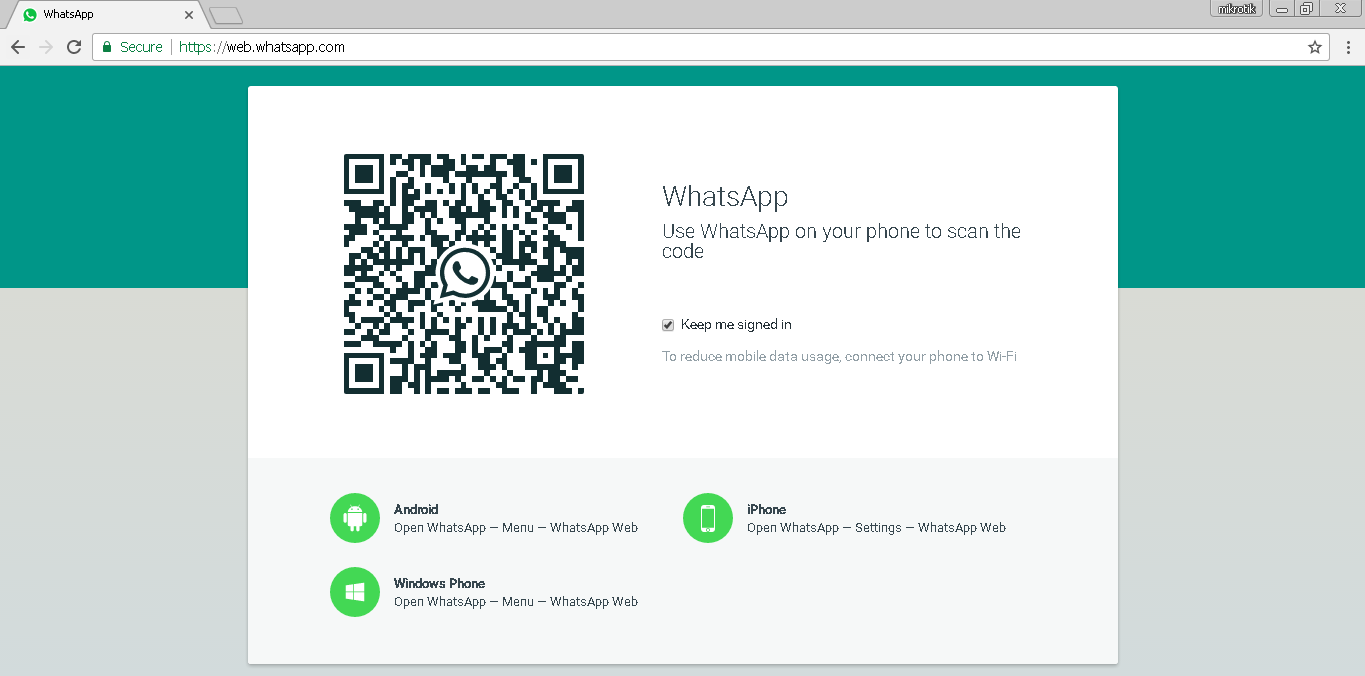Click the Android robot icon

pyautogui.click(x=355, y=518)
